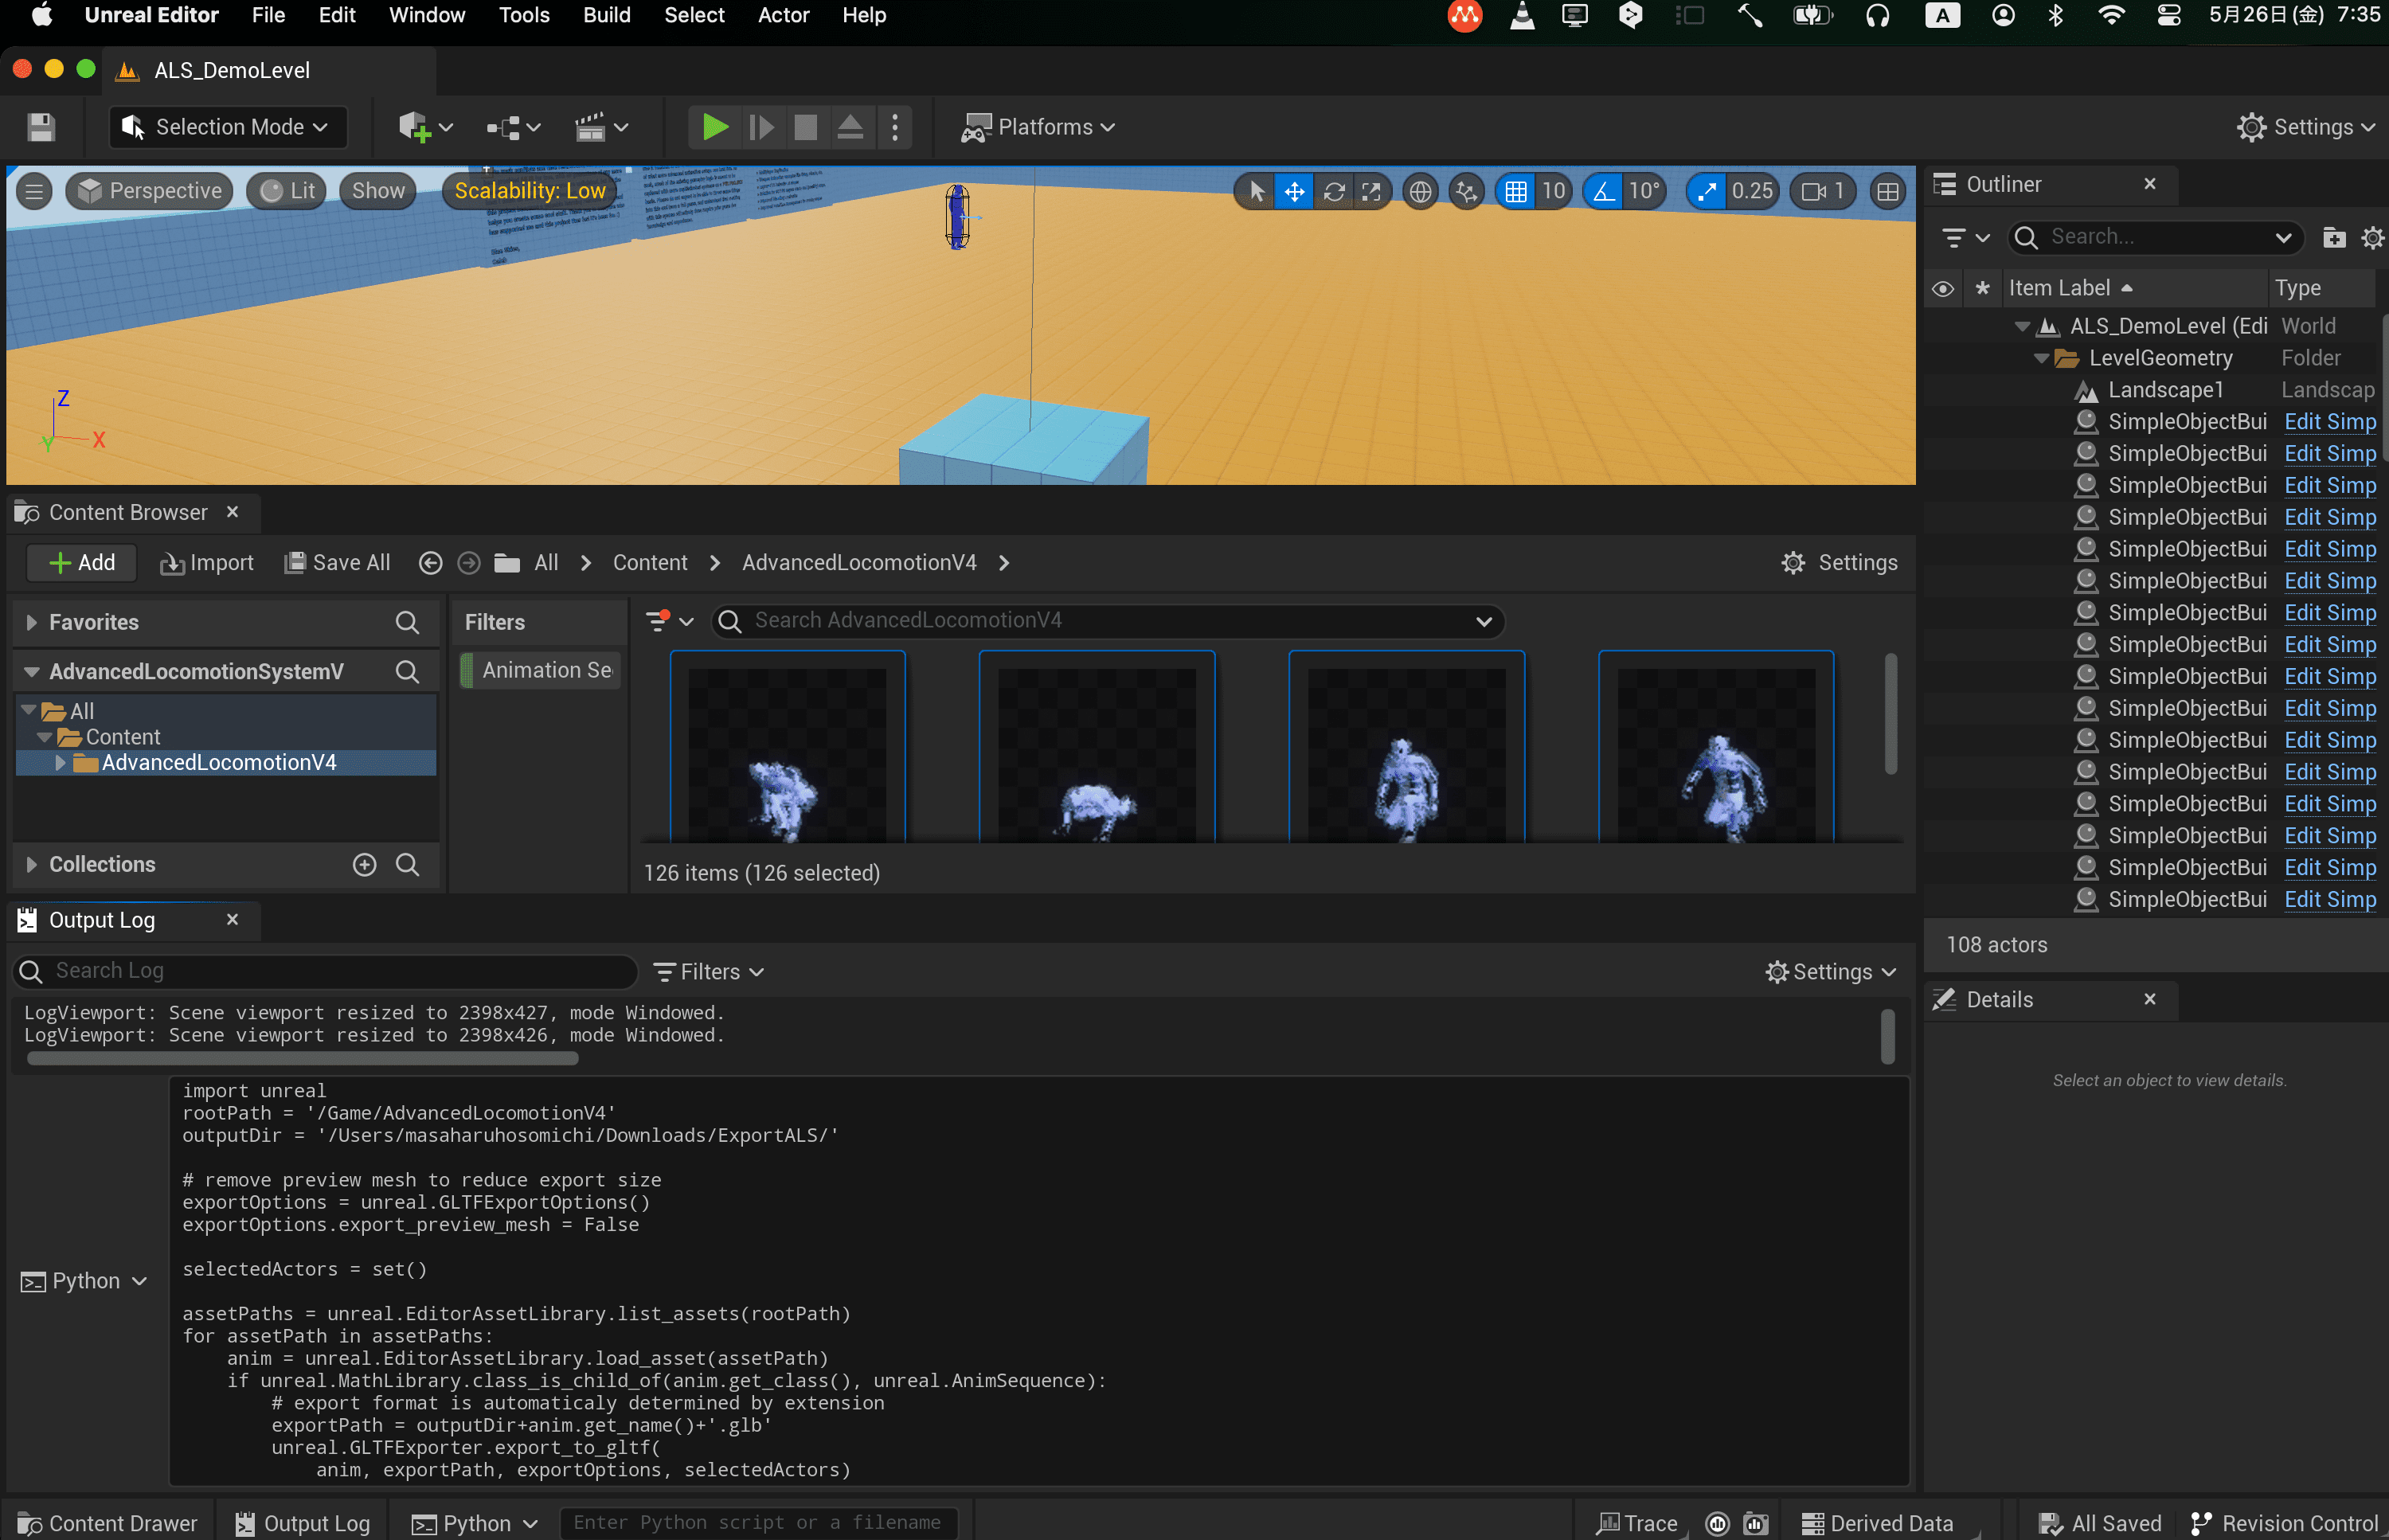
Task: Create new folder in Outliner
Action: [x=2333, y=237]
